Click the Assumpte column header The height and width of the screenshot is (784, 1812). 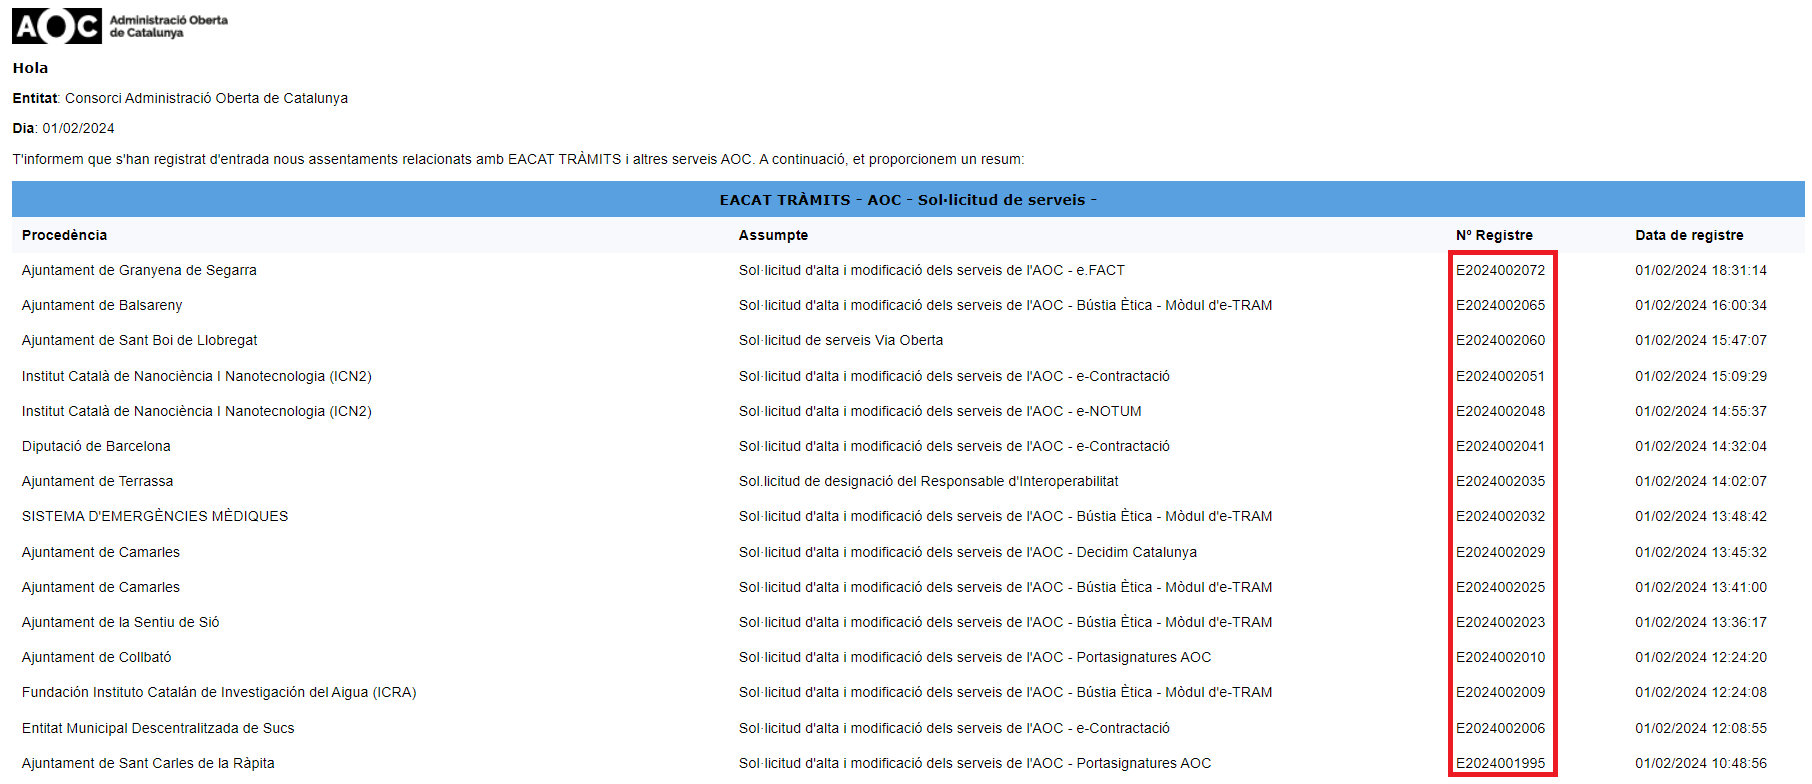(x=773, y=235)
